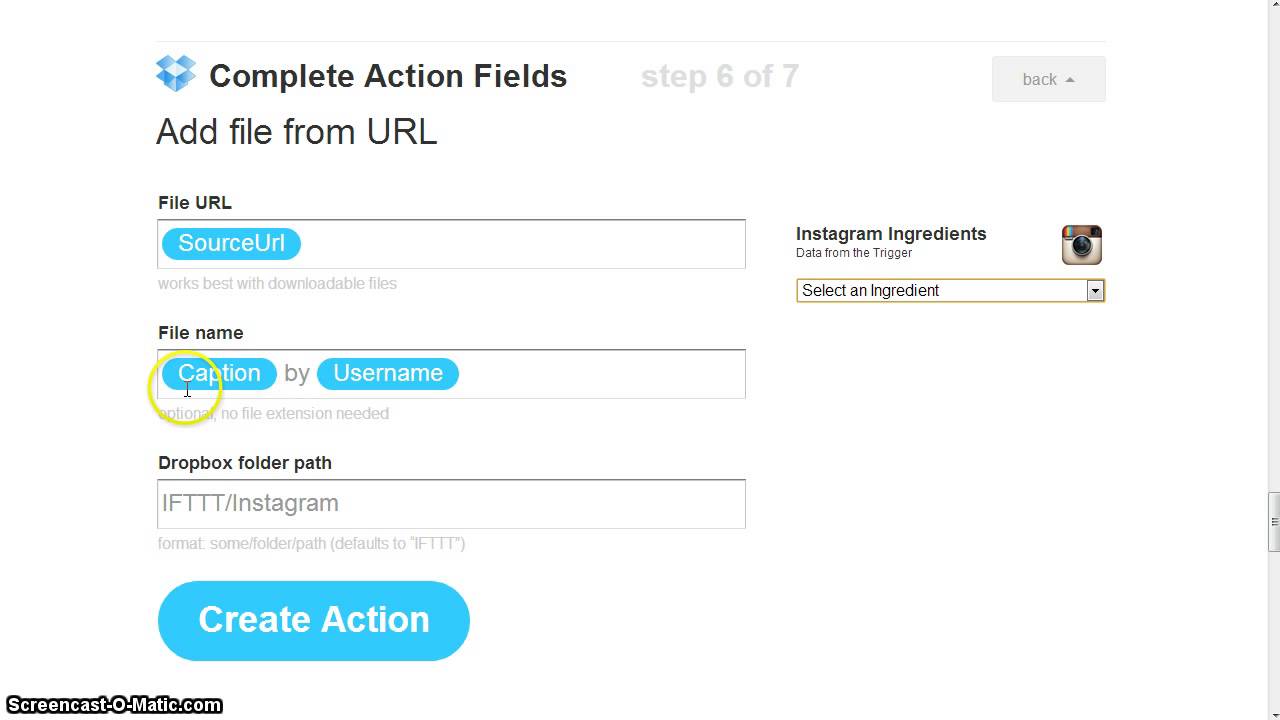Click empty space in File URL field

(520, 244)
